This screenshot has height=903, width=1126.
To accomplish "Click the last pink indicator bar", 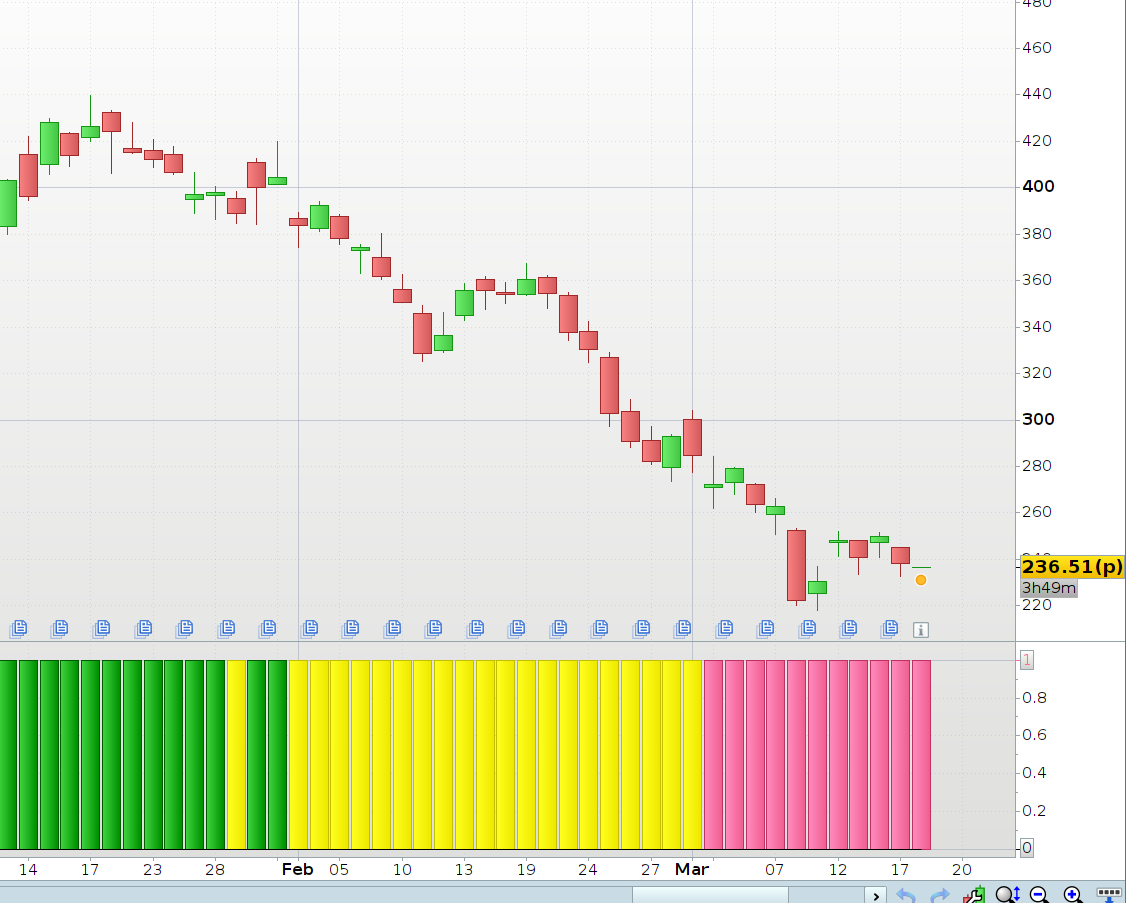I will (921, 754).
